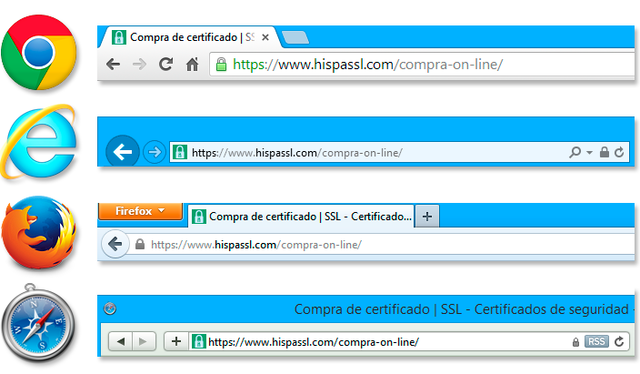
Task: Open the orange Firefox menu button
Action: [x=140, y=211]
